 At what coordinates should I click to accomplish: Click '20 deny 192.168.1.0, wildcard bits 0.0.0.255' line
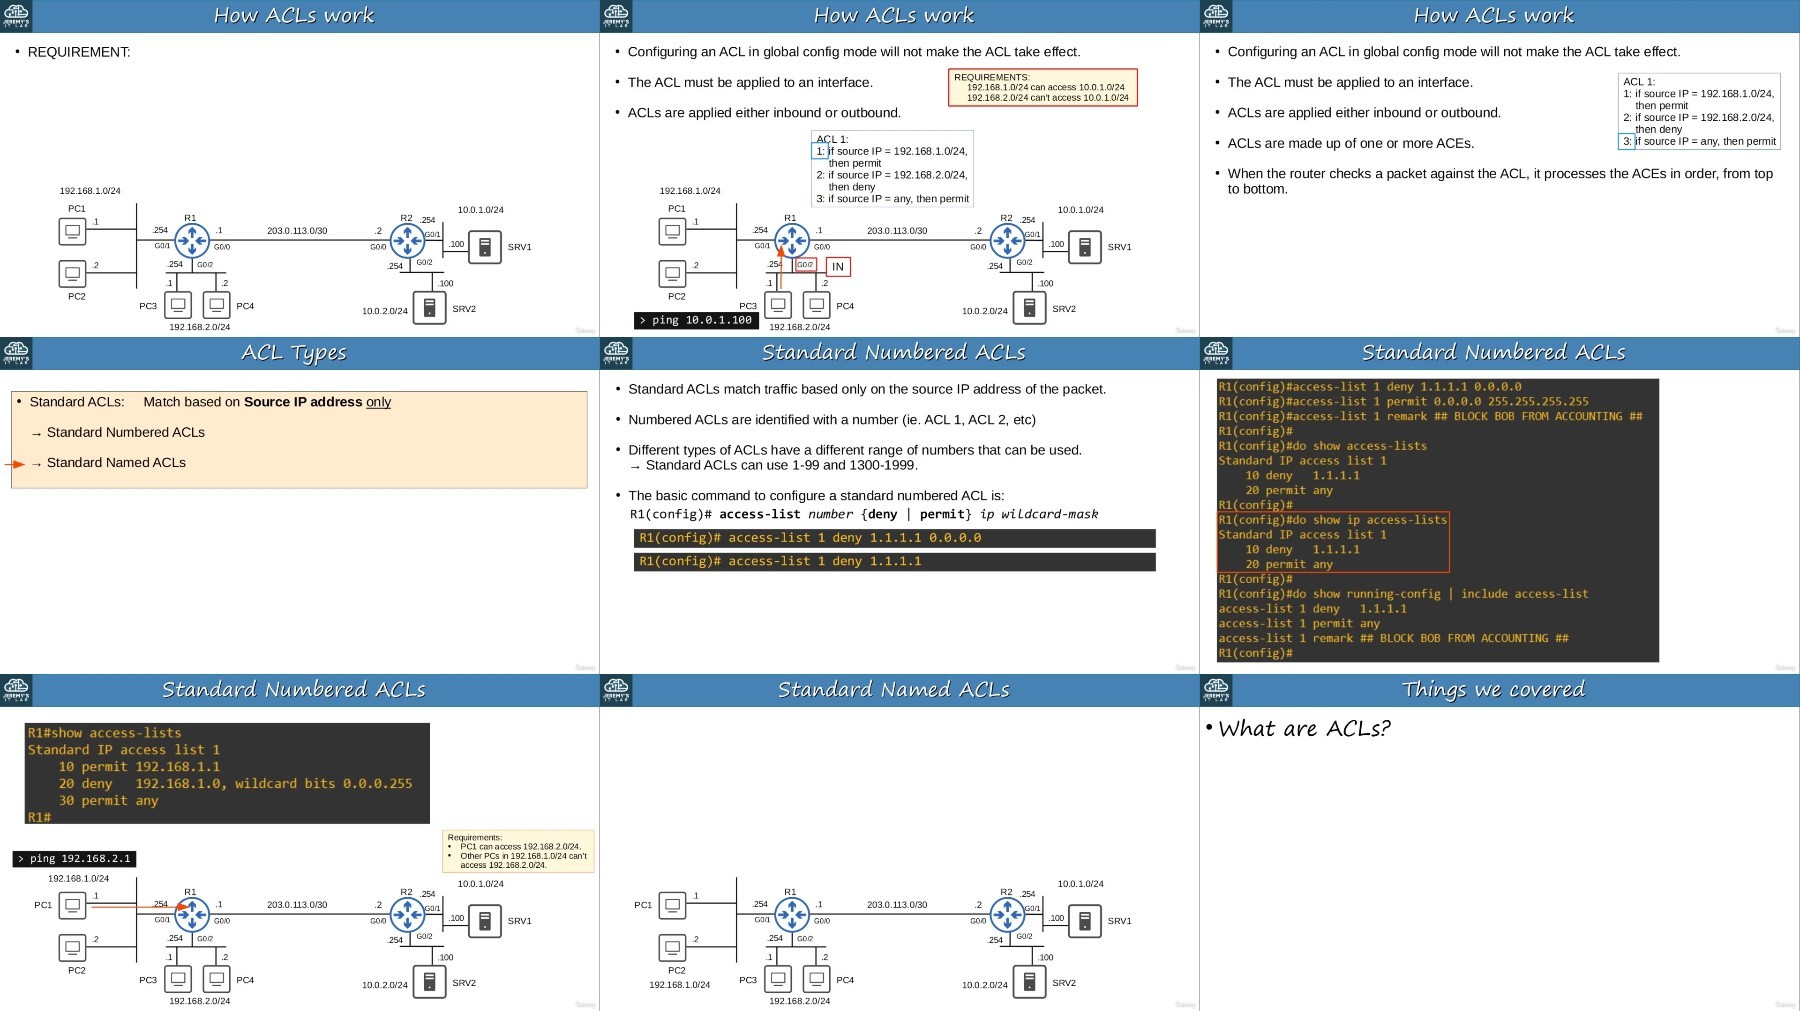coord(235,784)
